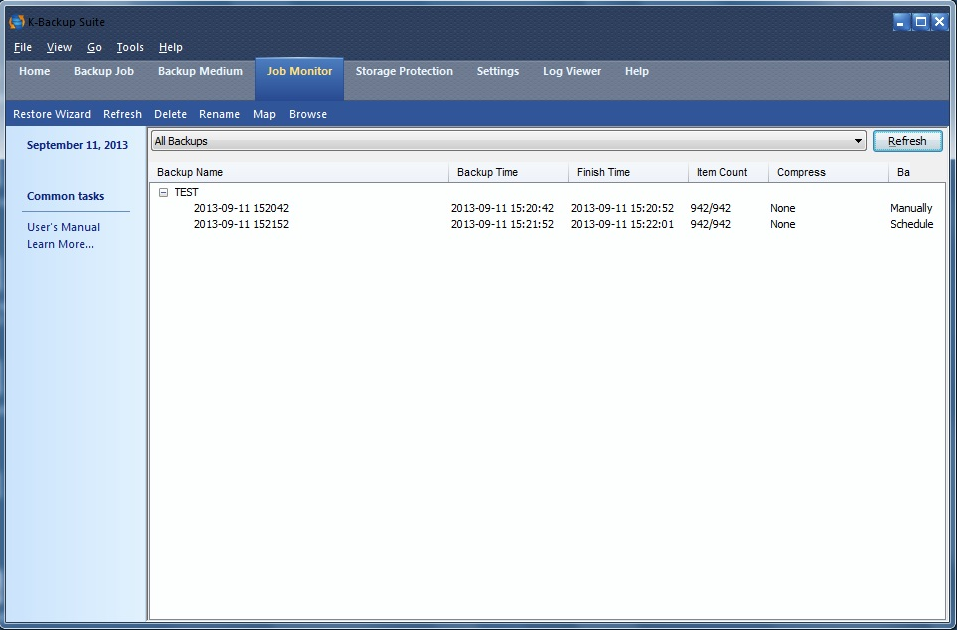Viewport: 957px width, 631px height.
Task: Click the Item Count column header
Action: 727,172
